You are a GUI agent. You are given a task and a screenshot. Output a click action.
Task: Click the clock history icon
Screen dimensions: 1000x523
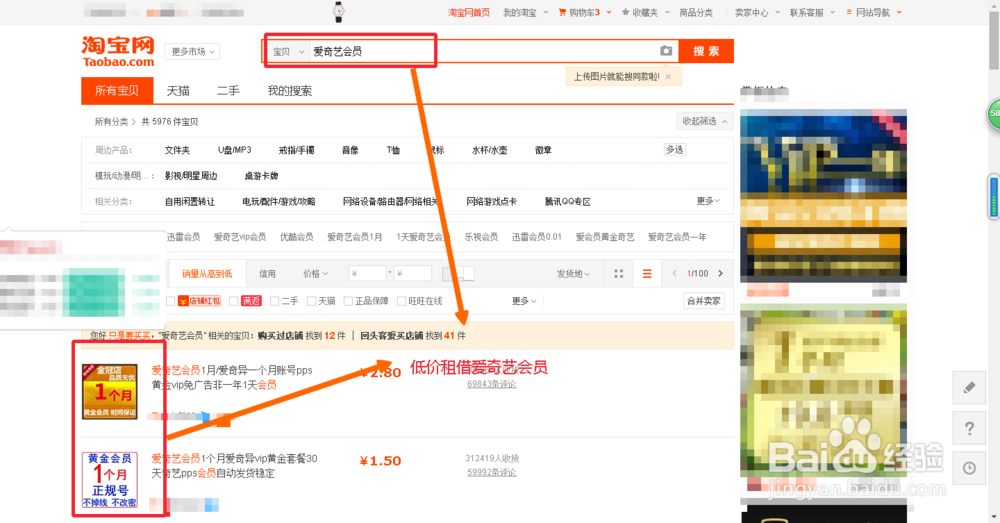point(969,468)
